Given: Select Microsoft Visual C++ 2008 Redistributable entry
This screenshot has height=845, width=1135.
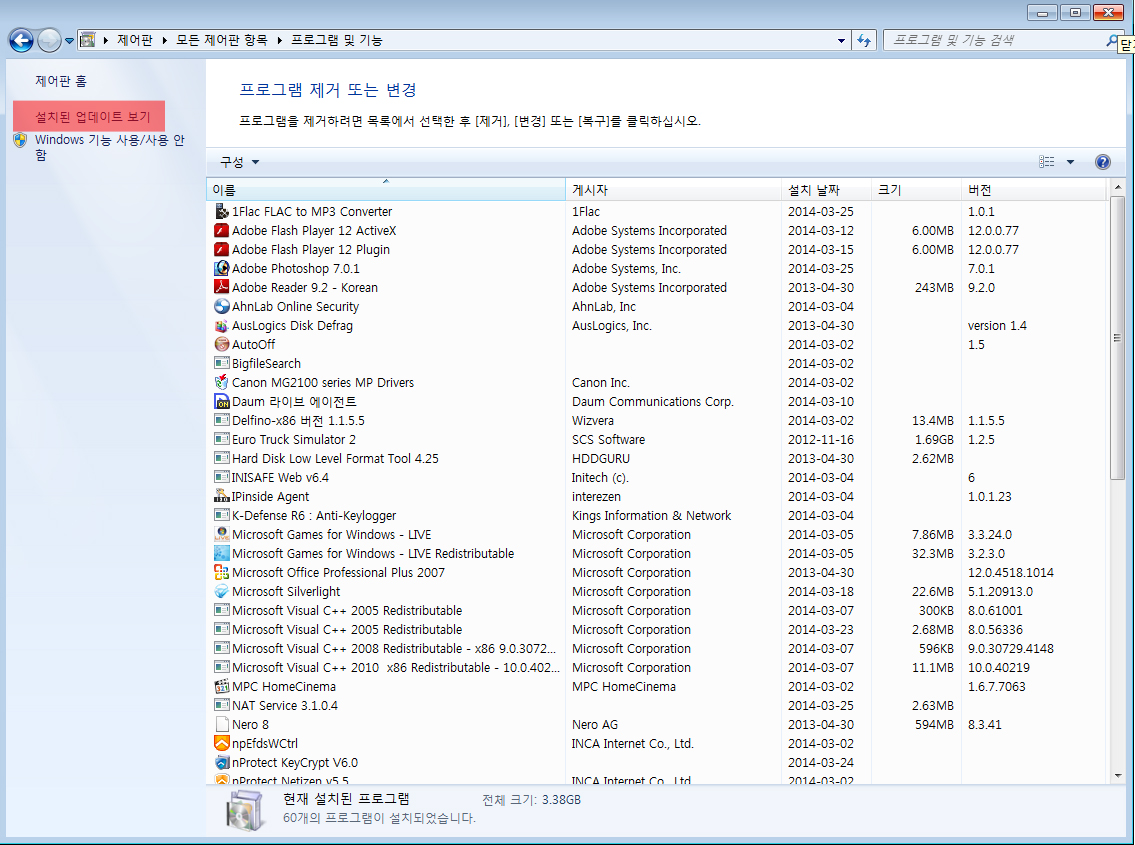Looking at the screenshot, I should click(657, 648).
